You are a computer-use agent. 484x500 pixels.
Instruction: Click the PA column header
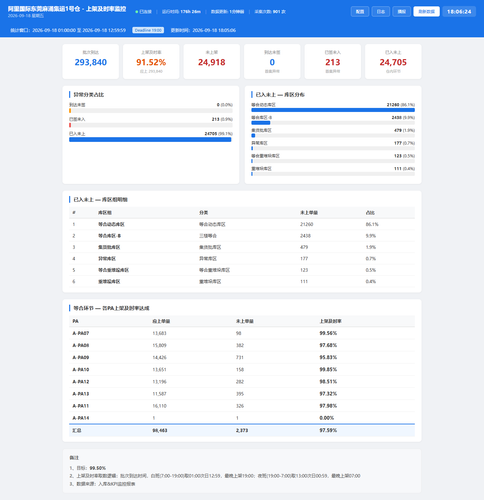pos(76,321)
